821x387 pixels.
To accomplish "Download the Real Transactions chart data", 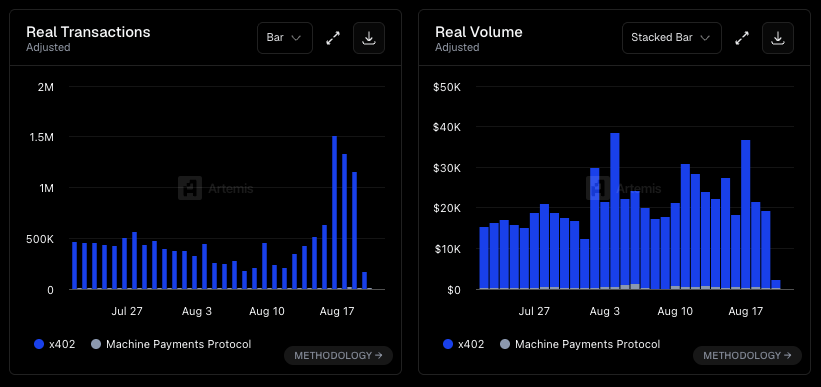I will click(x=369, y=38).
